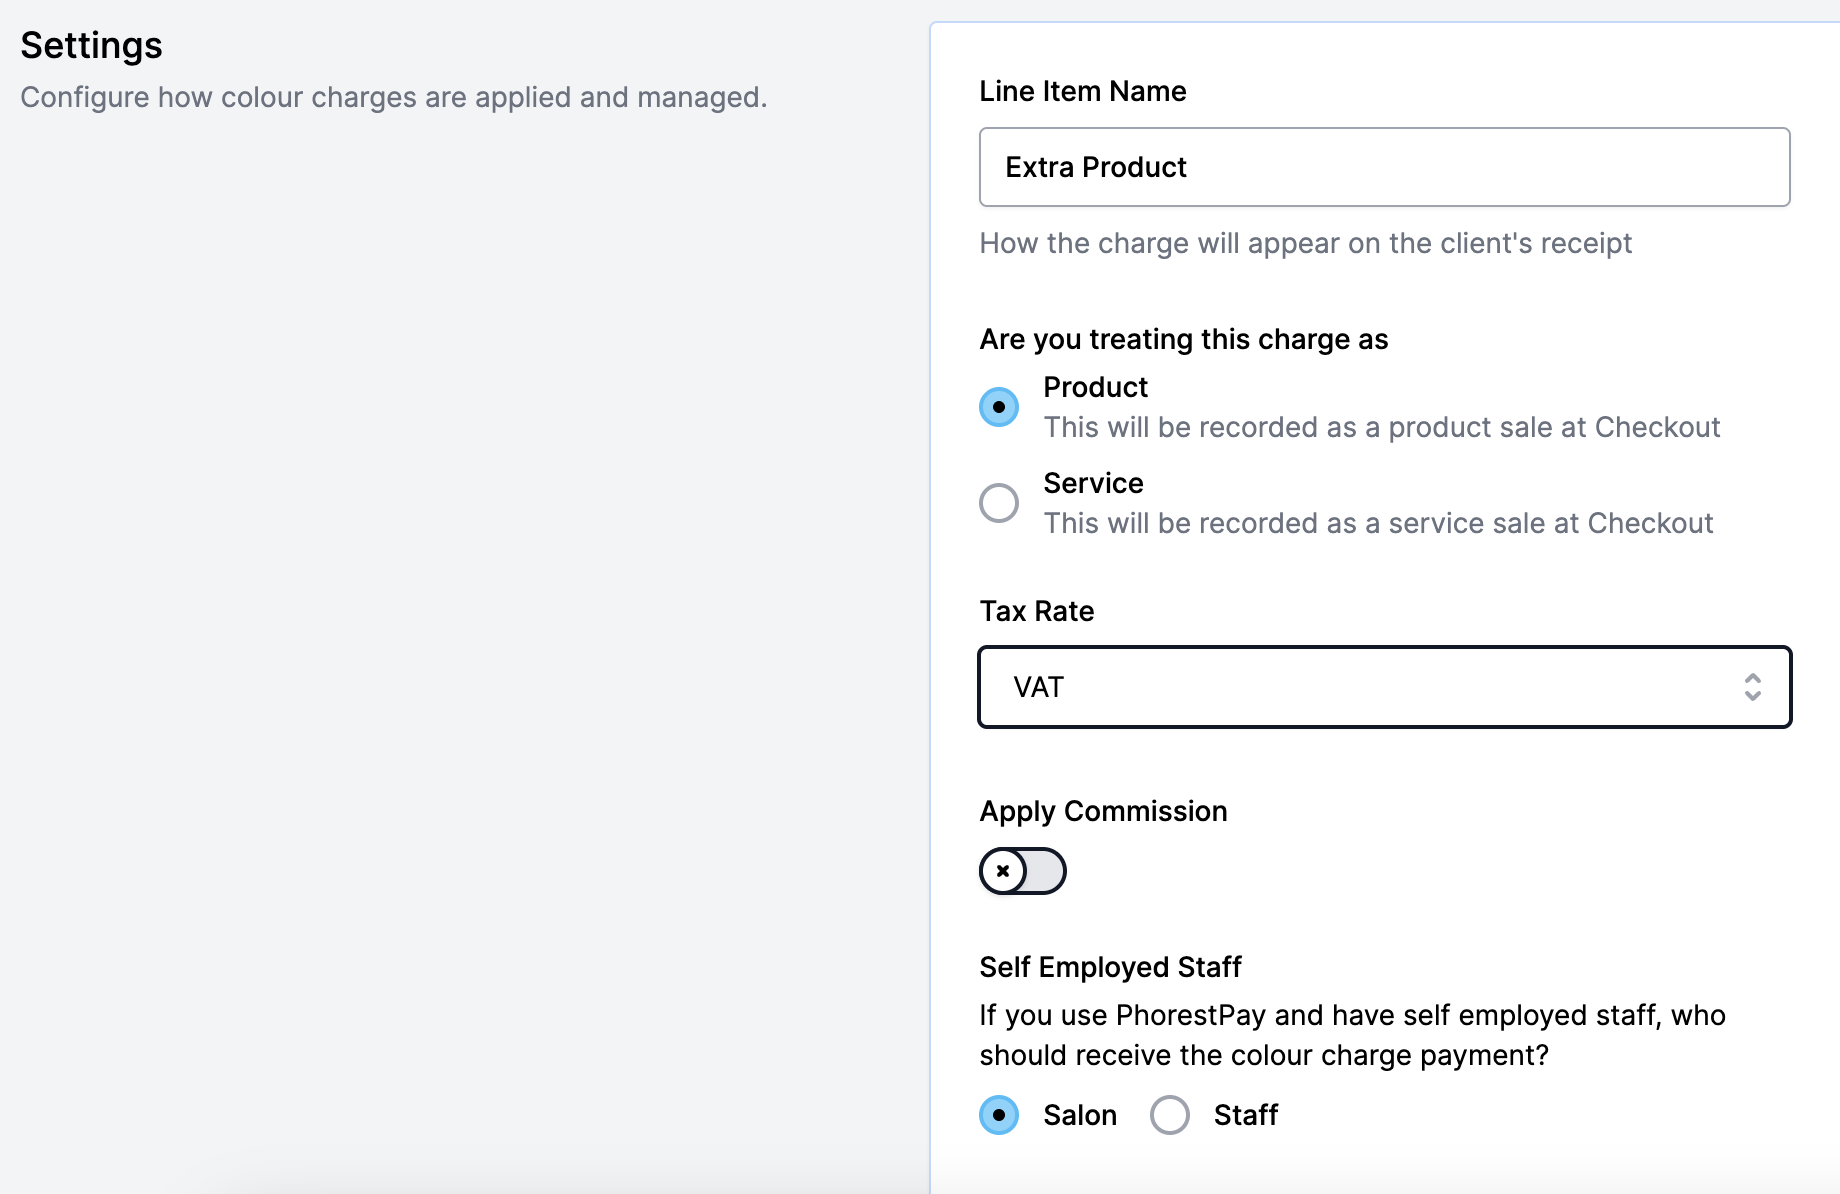Viewport: 1840px width, 1194px height.
Task: Click the product sale at Checkout description
Action: pos(1381,427)
